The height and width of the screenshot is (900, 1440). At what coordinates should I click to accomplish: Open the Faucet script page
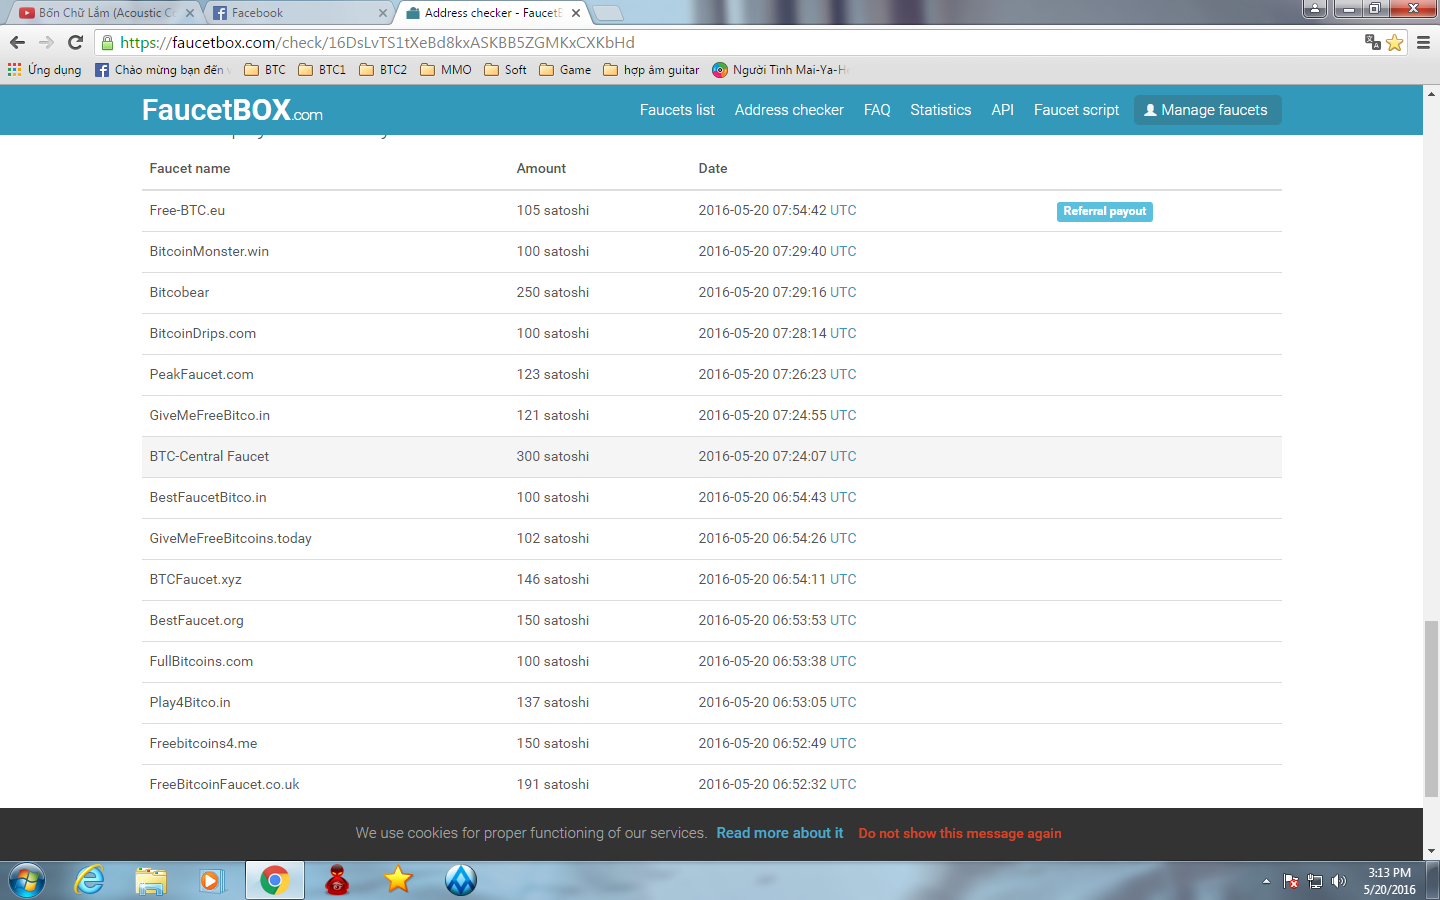[x=1076, y=110]
